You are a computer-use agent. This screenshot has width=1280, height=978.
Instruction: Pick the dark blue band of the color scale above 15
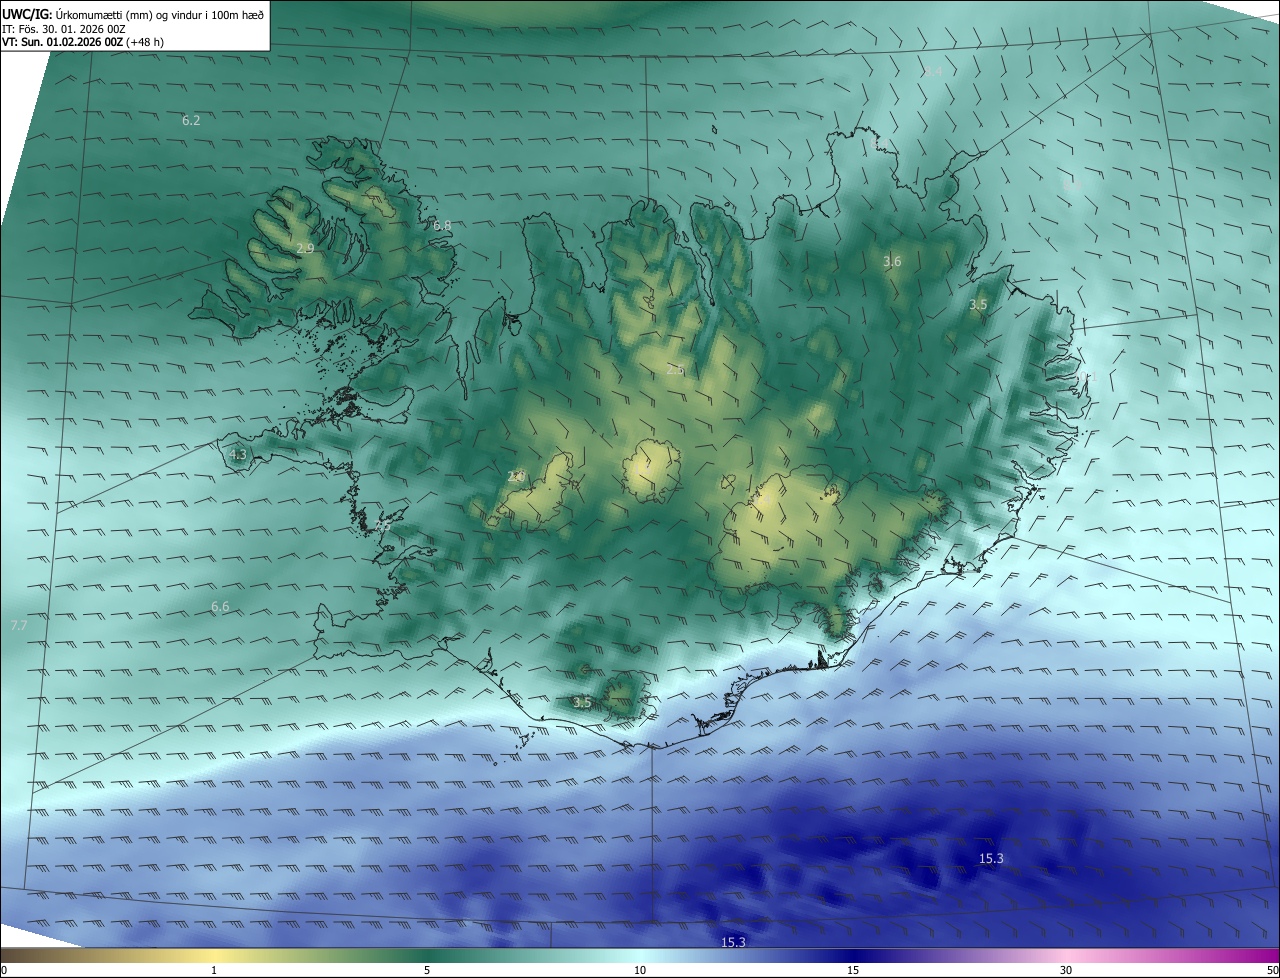click(x=853, y=955)
